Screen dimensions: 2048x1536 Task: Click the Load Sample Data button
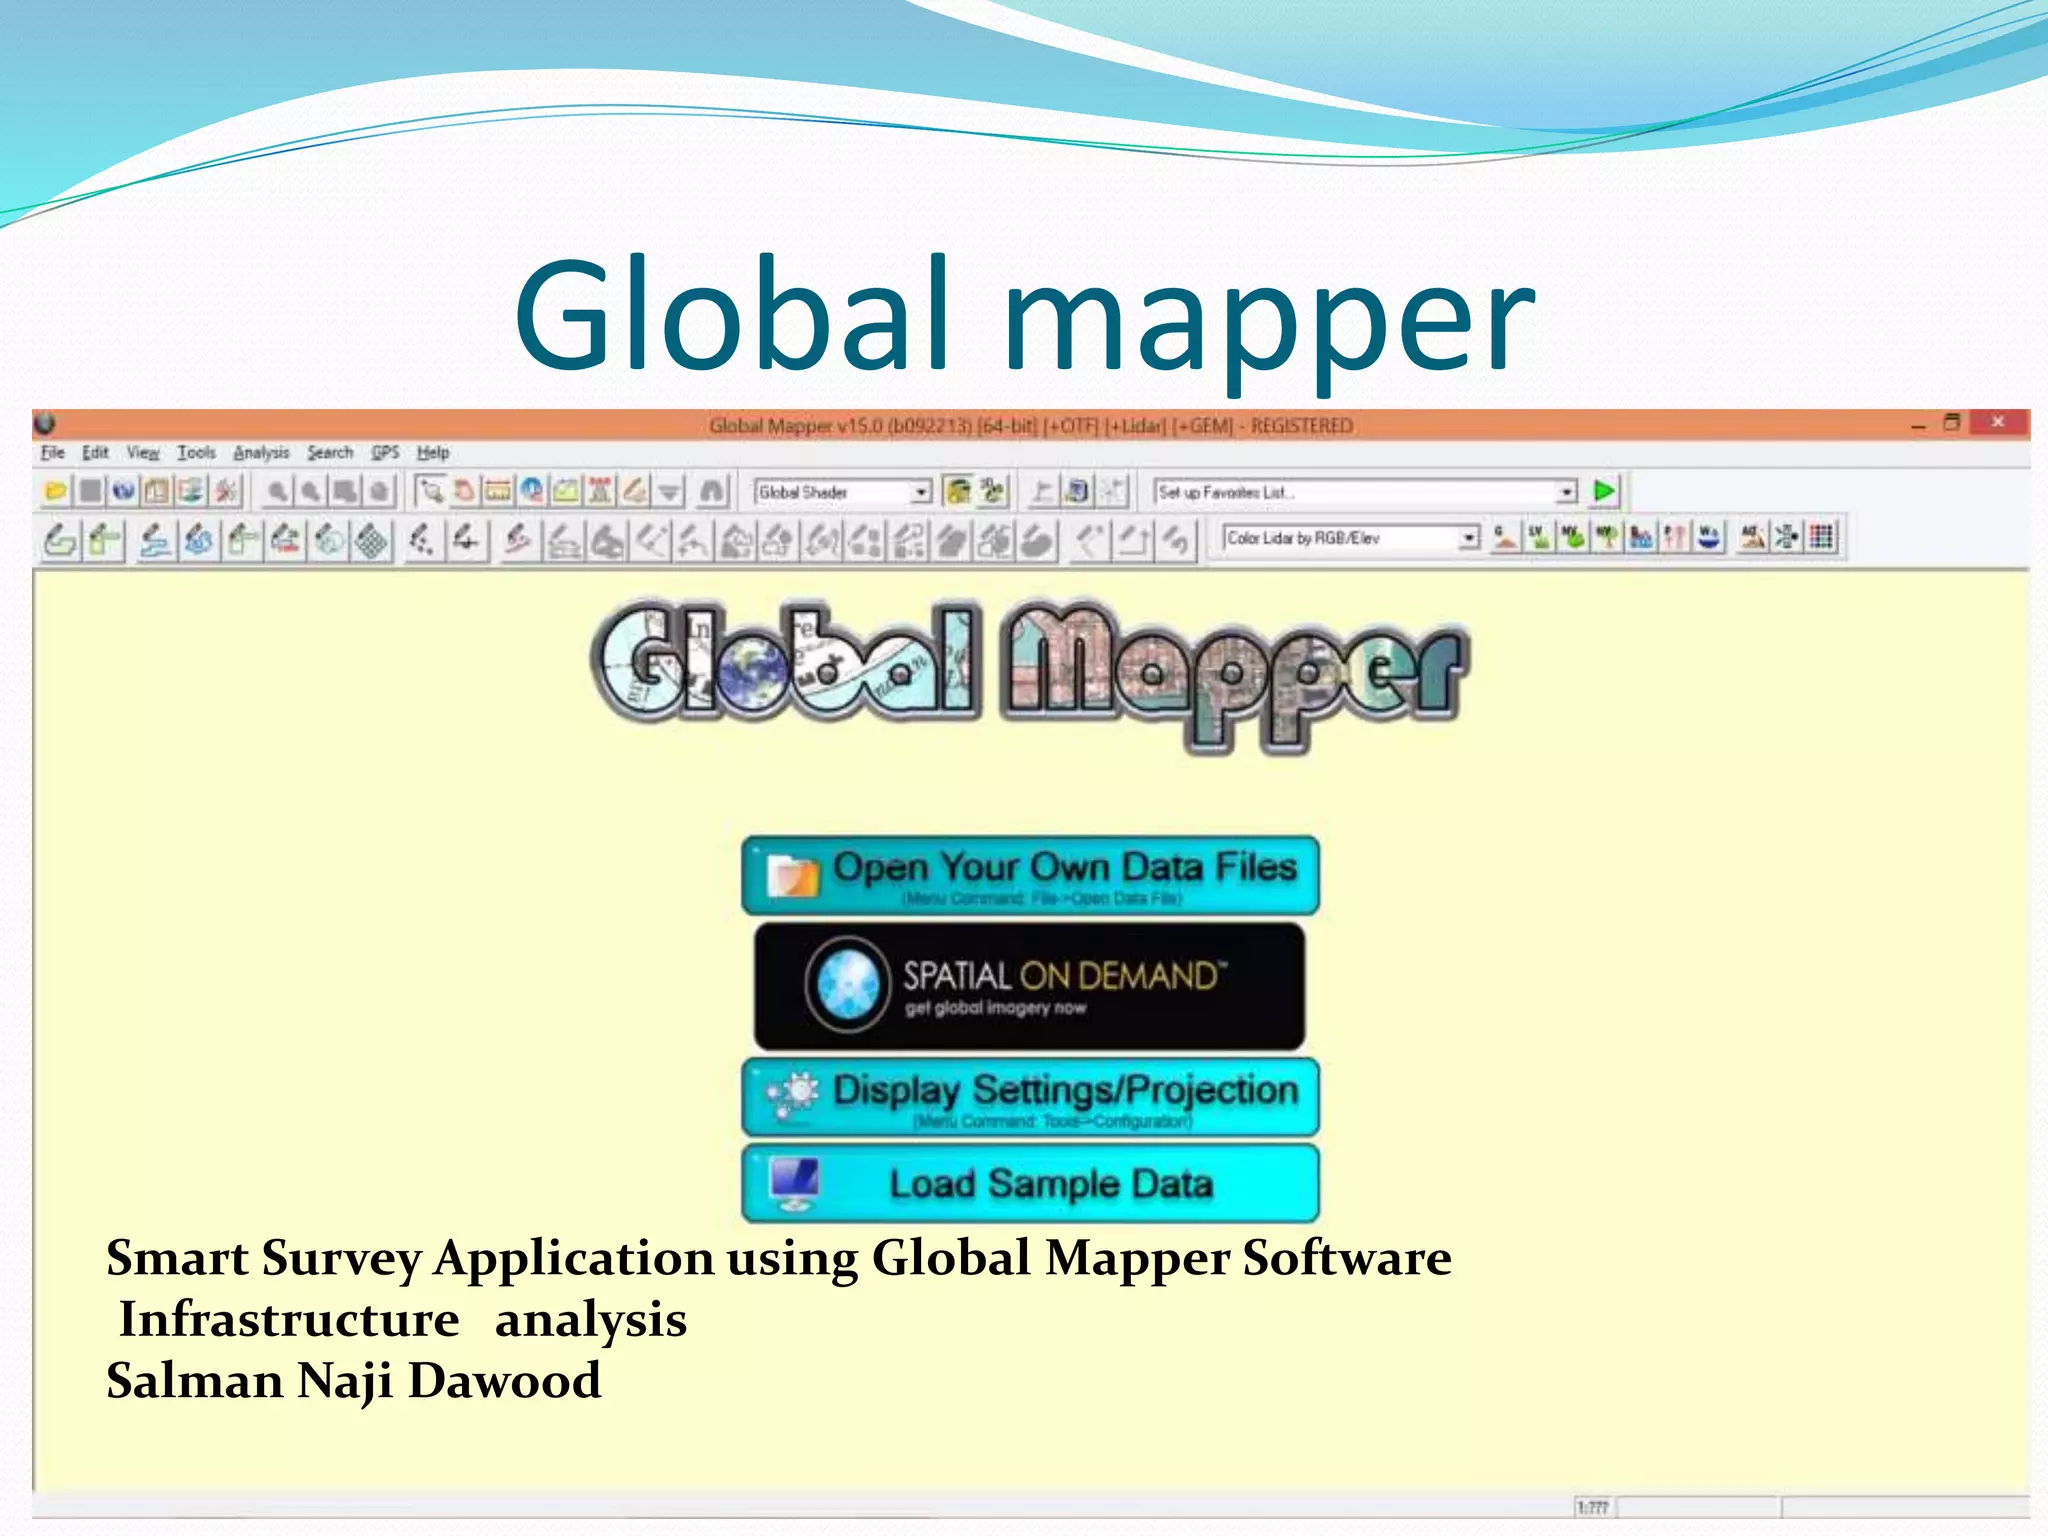pos(1030,1184)
